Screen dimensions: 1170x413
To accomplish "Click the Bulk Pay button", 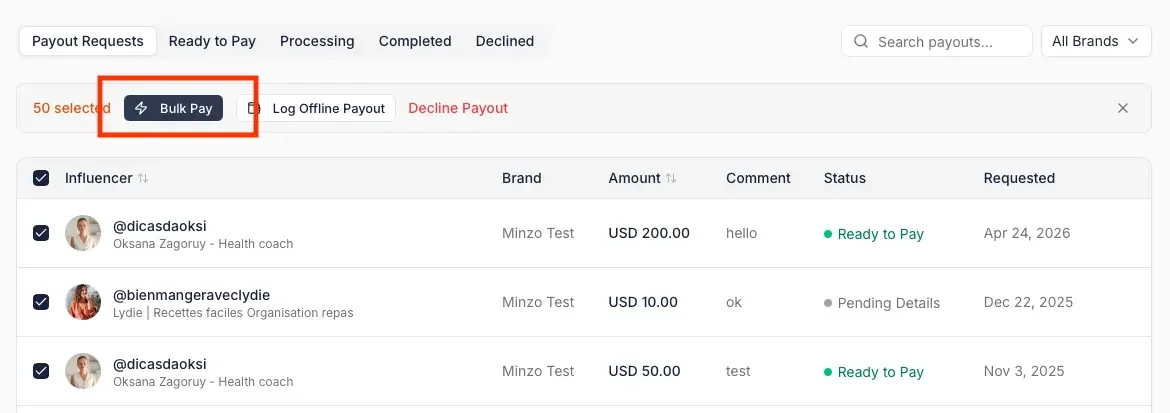I will pos(173,108).
